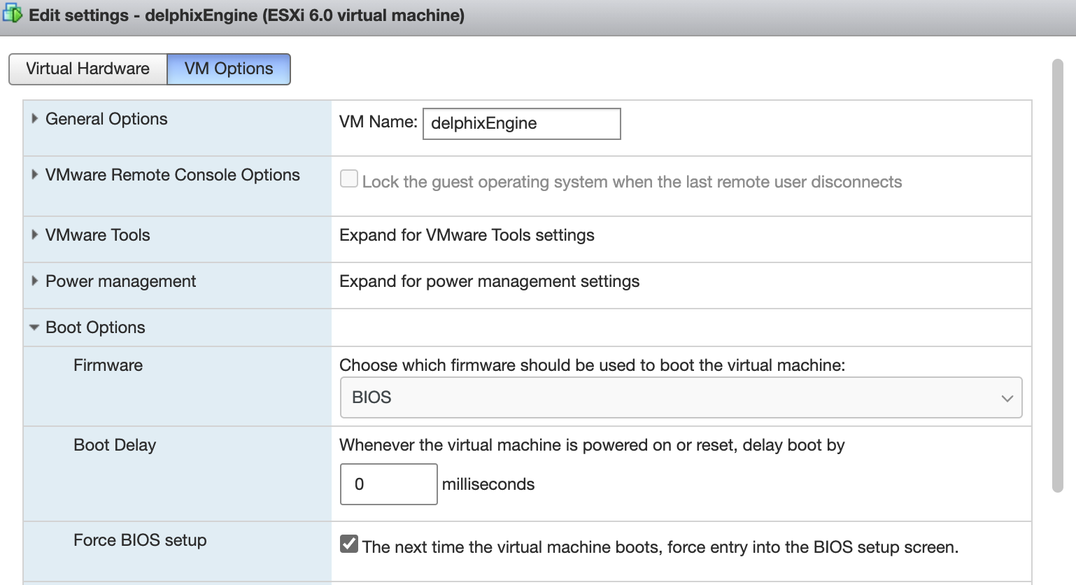This screenshot has height=585, width=1076.
Task: Click the lock guest operating system checkbox
Action: click(x=349, y=178)
